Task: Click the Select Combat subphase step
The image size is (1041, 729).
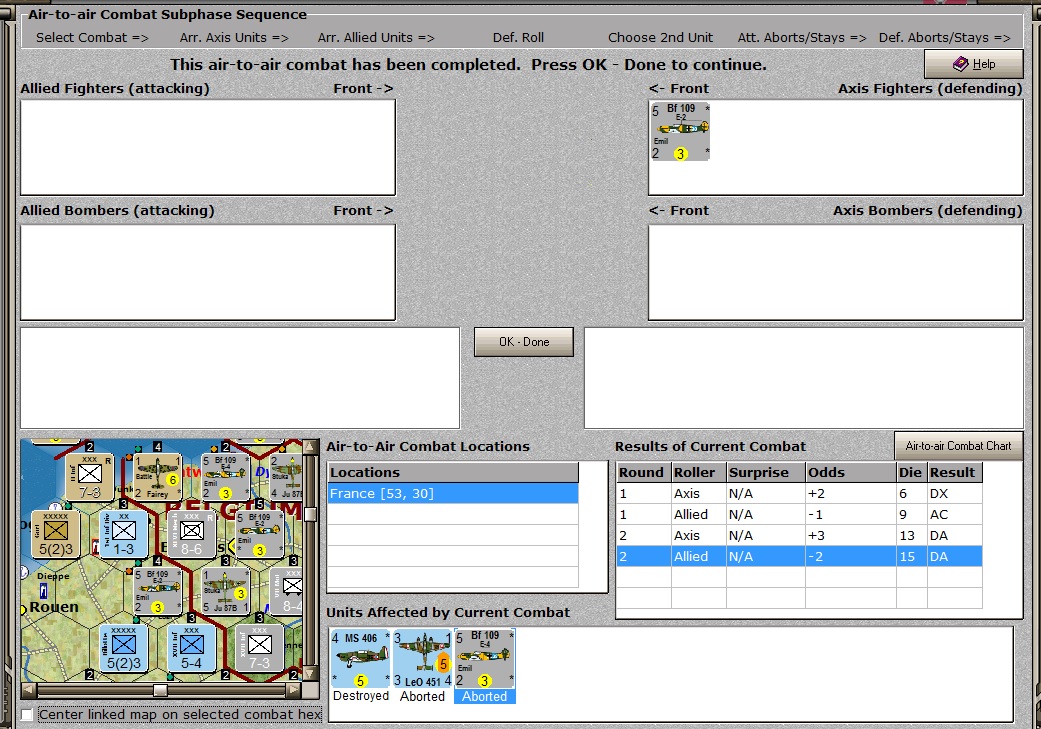Action: (x=92, y=38)
